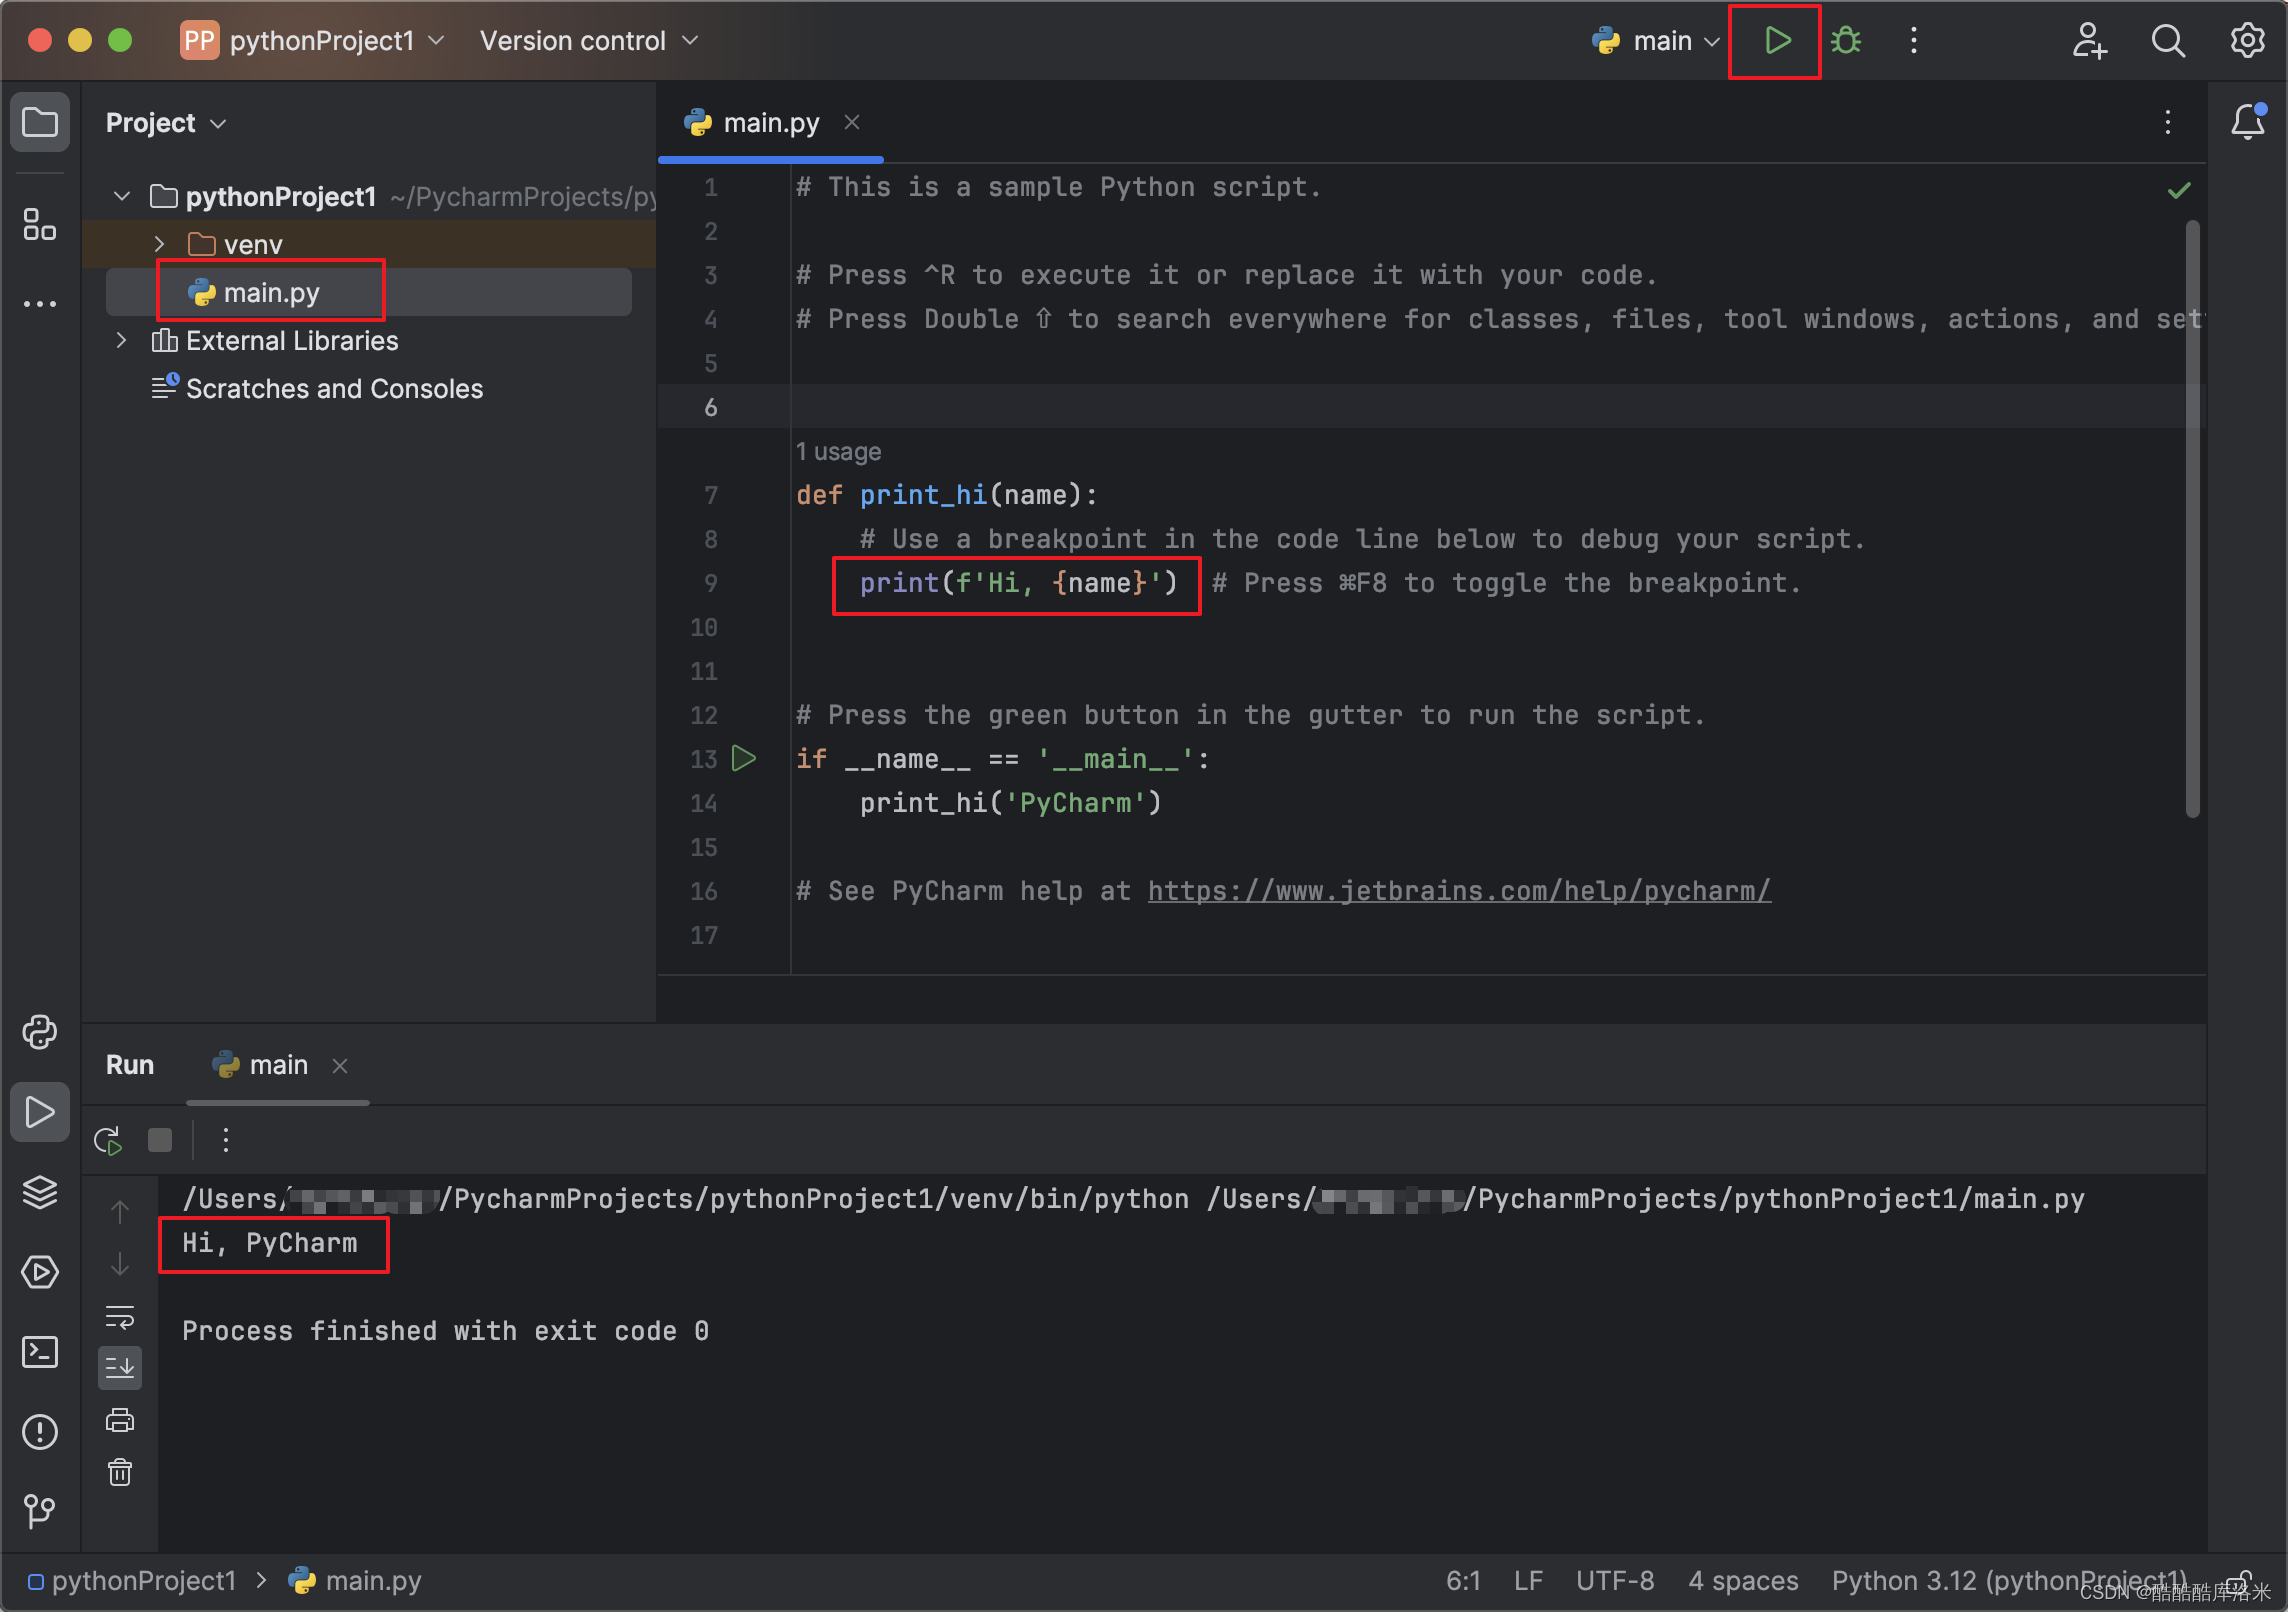
Task: Run the main configuration with green play button
Action: 1776,41
